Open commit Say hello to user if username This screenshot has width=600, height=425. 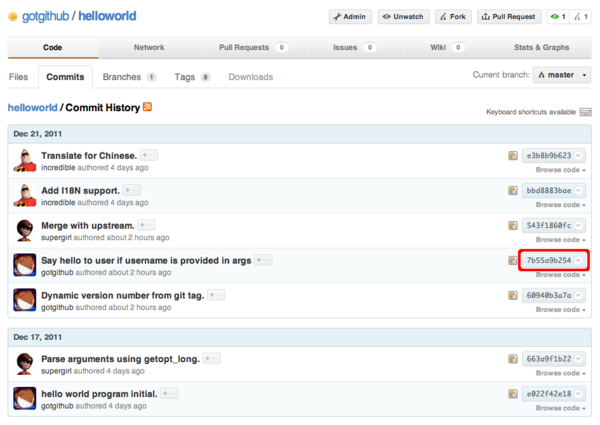pos(146,261)
